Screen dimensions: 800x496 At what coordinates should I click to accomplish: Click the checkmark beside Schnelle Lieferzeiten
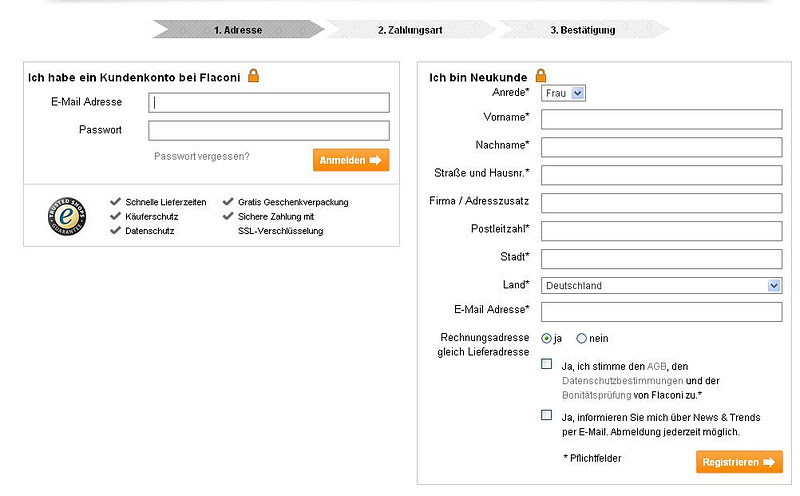coord(116,202)
